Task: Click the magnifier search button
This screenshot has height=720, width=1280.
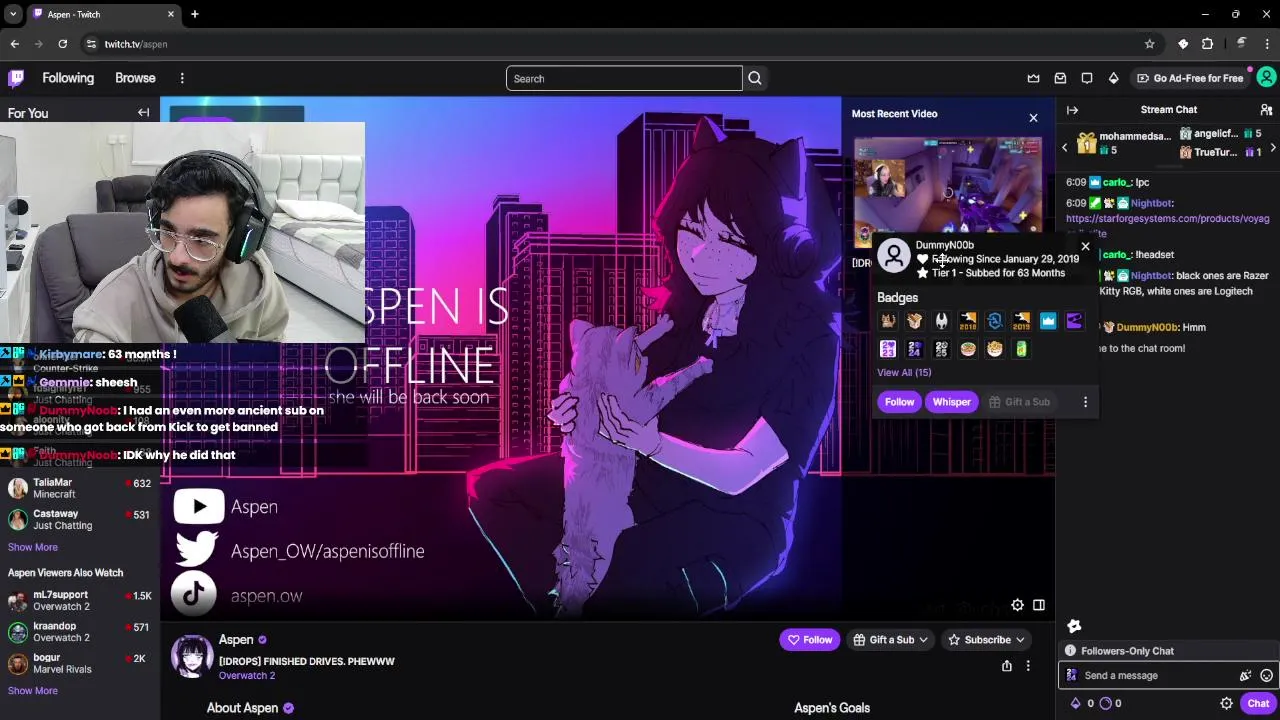Action: pyautogui.click(x=755, y=78)
